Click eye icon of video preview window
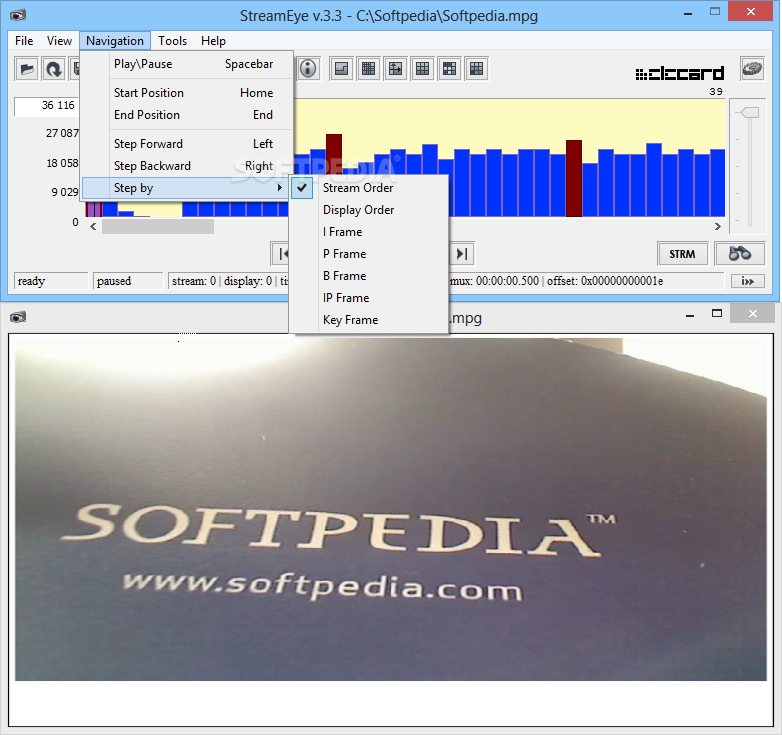 pos(18,317)
